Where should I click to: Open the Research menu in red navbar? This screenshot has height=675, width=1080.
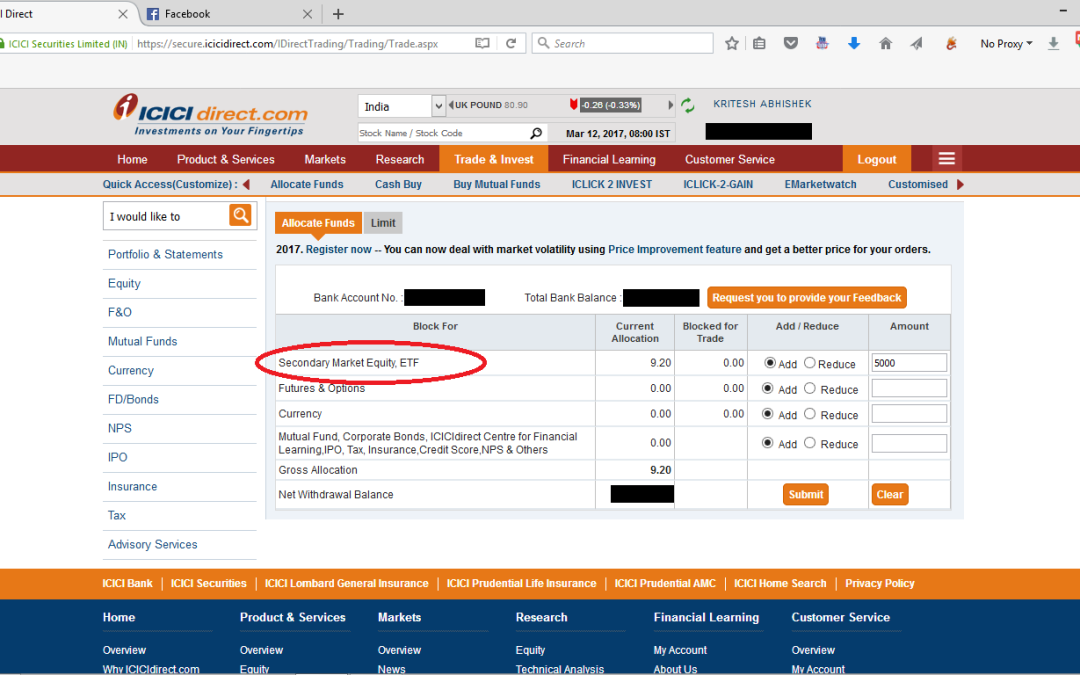pyautogui.click(x=399, y=159)
